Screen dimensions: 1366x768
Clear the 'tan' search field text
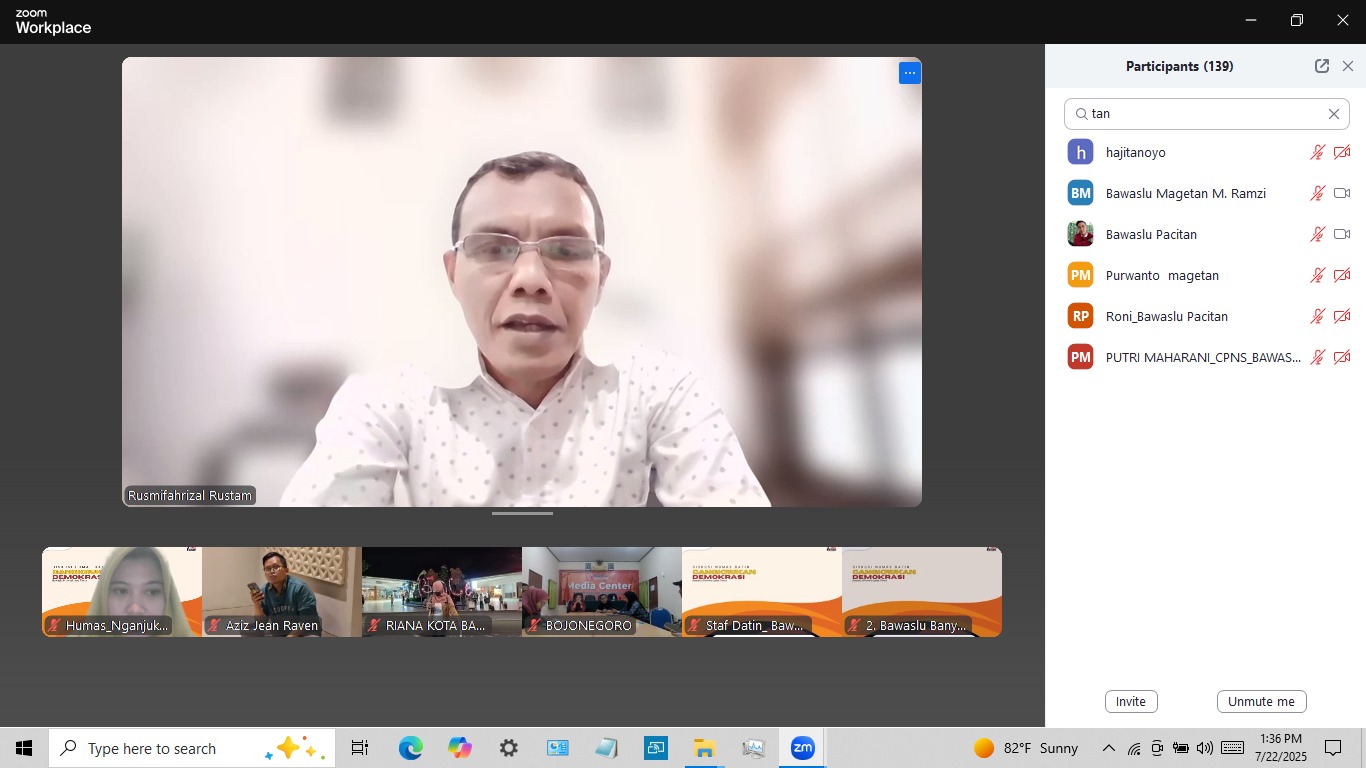1333,113
